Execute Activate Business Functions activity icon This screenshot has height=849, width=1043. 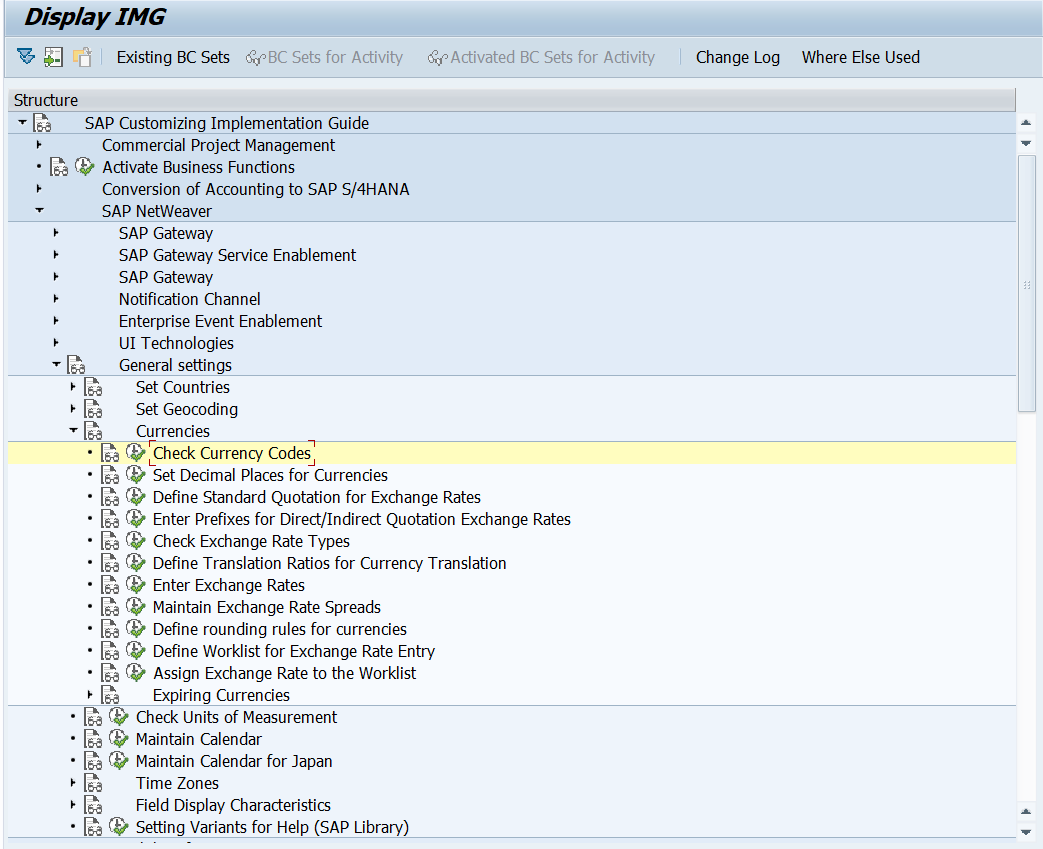point(84,166)
